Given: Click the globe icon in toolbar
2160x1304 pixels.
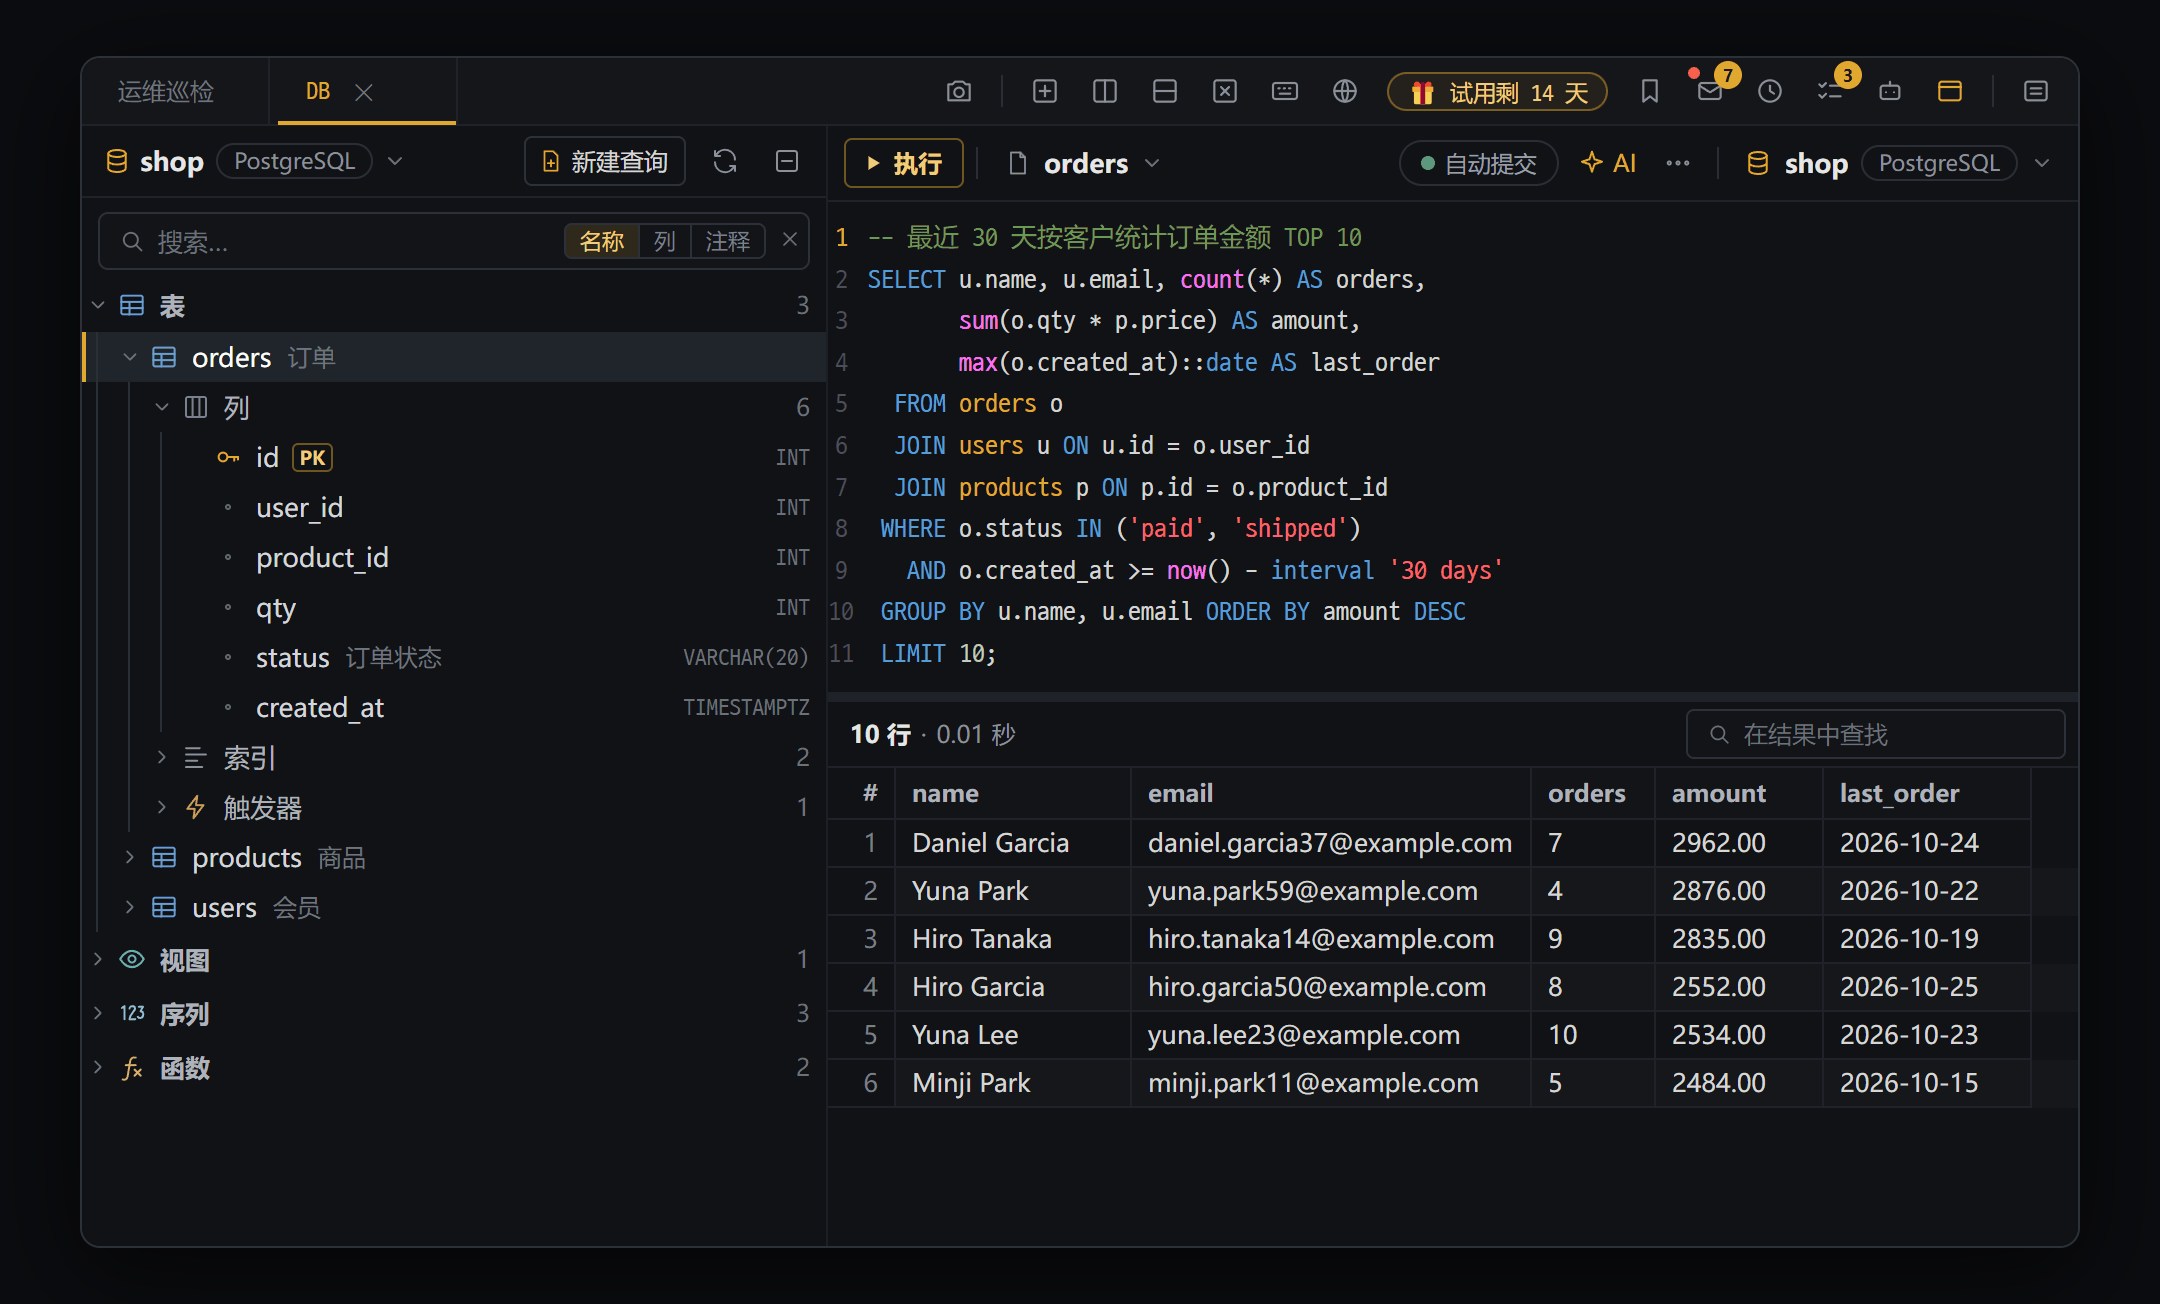Looking at the screenshot, I should pos(1345,92).
